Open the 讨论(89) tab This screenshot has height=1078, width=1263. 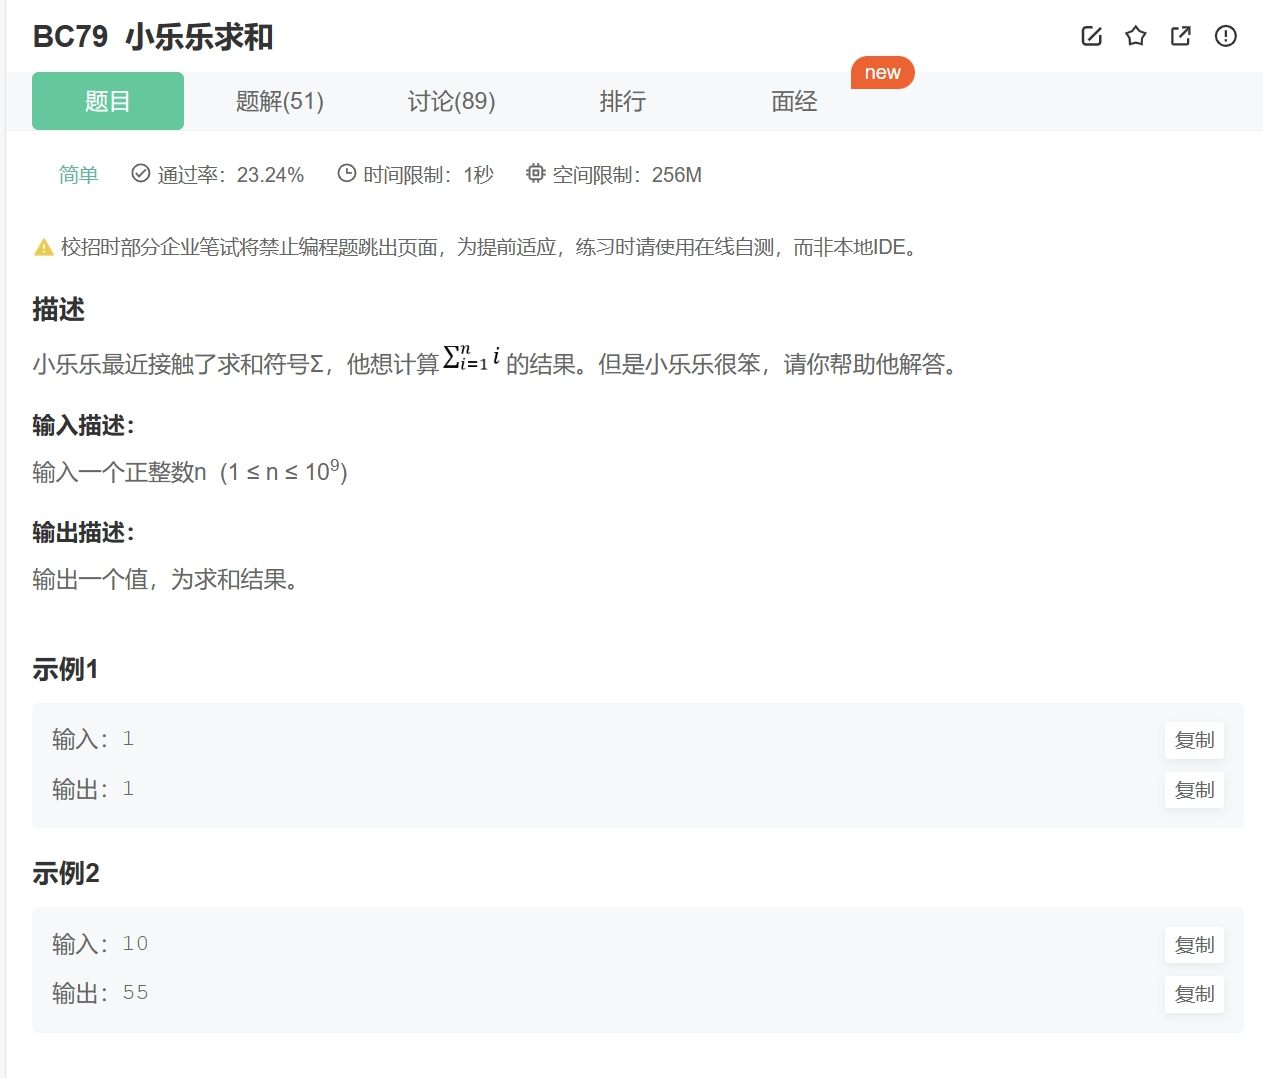click(x=451, y=101)
